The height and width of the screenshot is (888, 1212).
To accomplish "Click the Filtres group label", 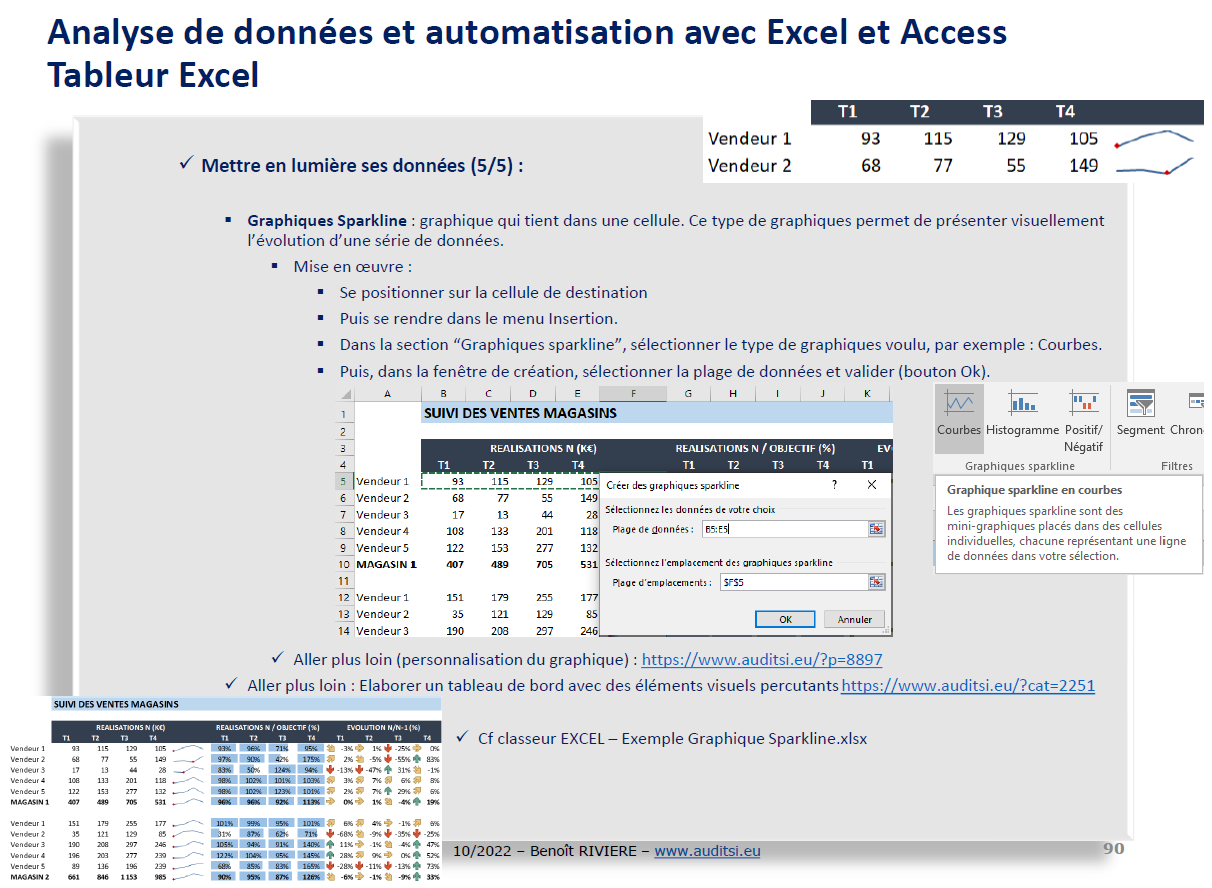I will [x=1177, y=466].
